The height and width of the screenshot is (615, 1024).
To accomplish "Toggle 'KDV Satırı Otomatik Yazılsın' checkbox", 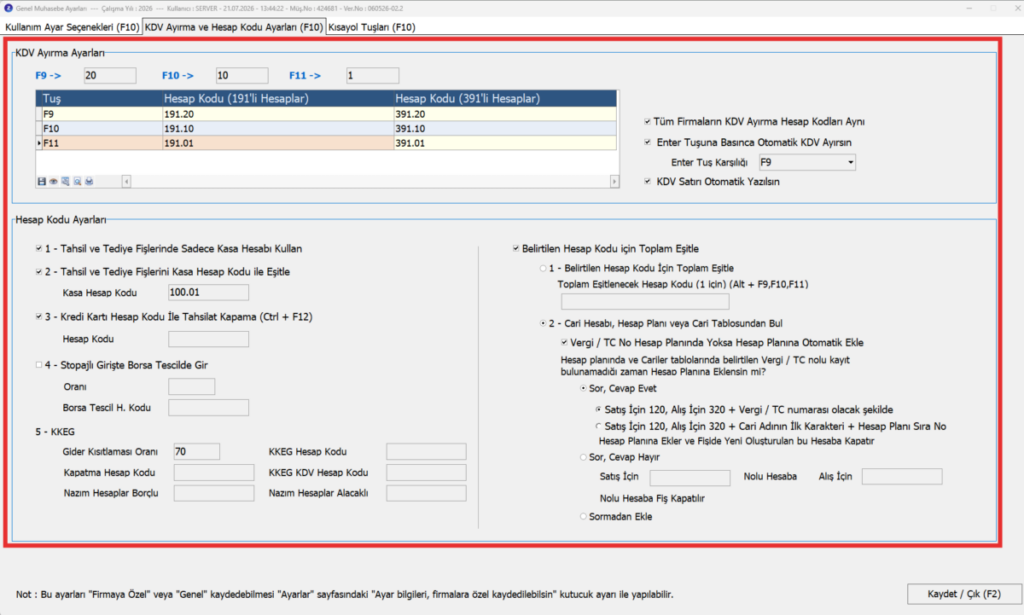I will tap(647, 181).
